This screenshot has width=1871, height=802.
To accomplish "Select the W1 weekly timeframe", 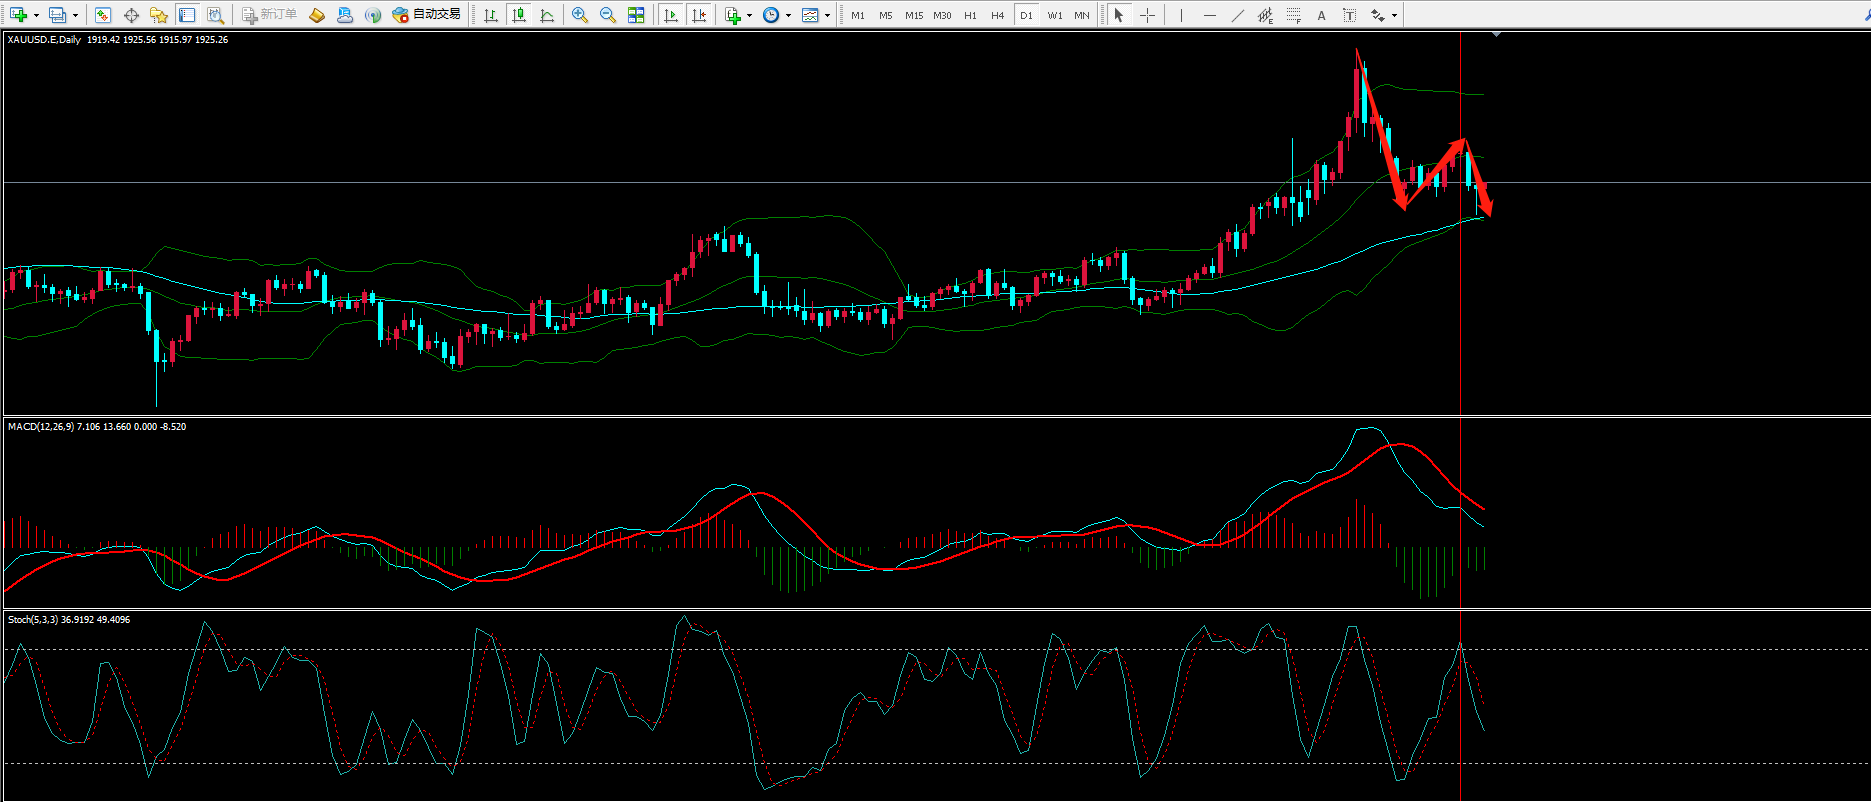I will point(1055,15).
